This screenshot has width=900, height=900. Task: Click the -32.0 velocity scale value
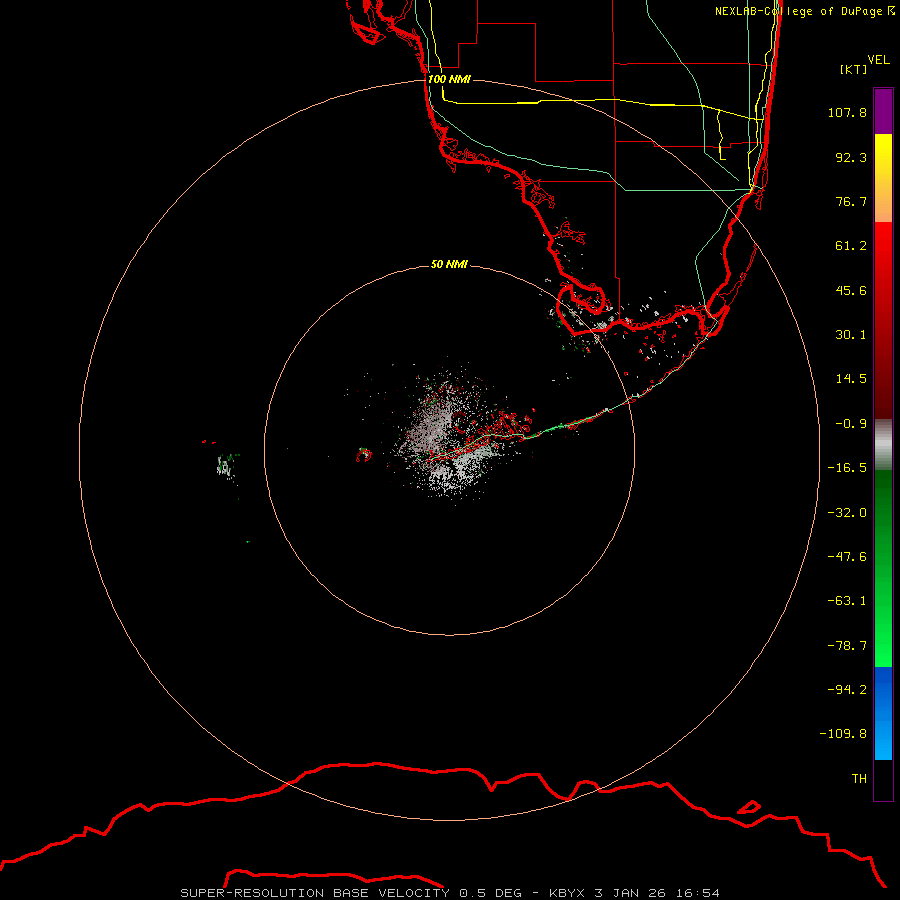847,513
